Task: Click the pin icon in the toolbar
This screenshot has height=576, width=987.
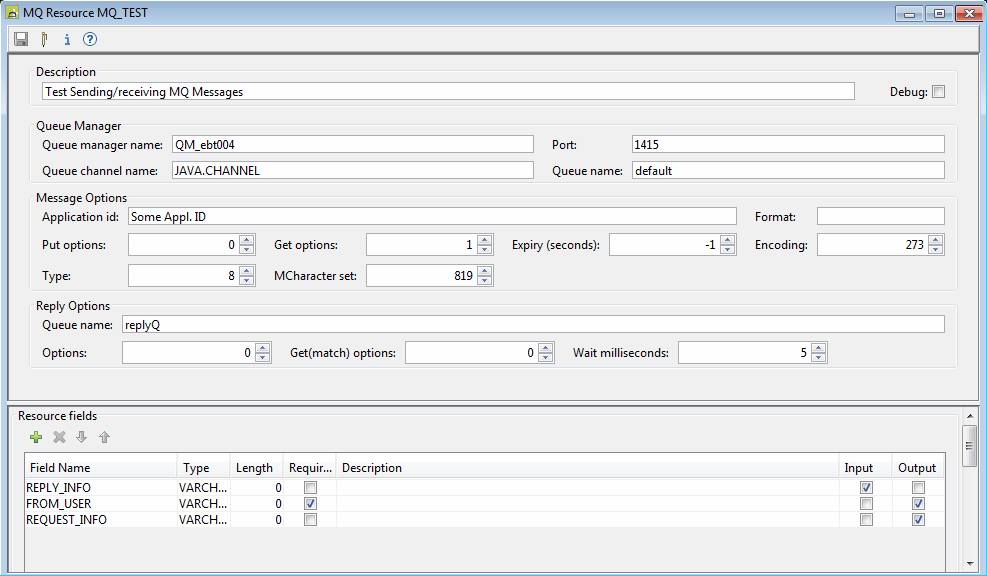Action: pos(44,40)
